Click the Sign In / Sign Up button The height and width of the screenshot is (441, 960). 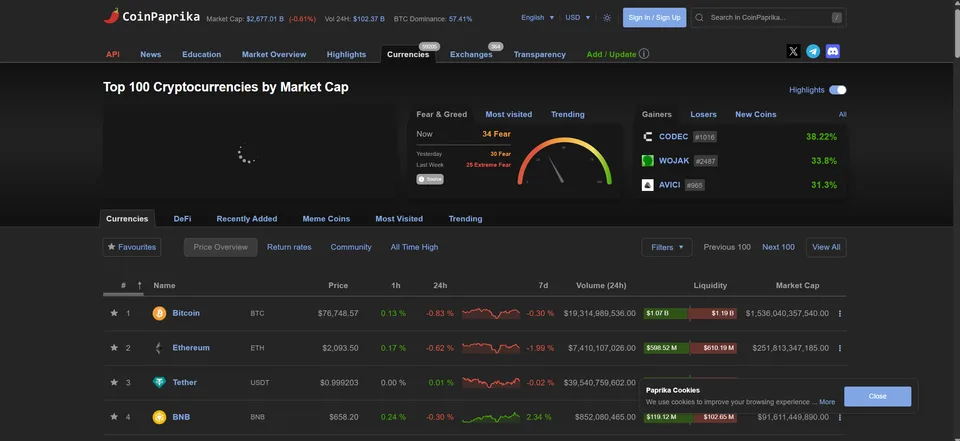pos(654,18)
